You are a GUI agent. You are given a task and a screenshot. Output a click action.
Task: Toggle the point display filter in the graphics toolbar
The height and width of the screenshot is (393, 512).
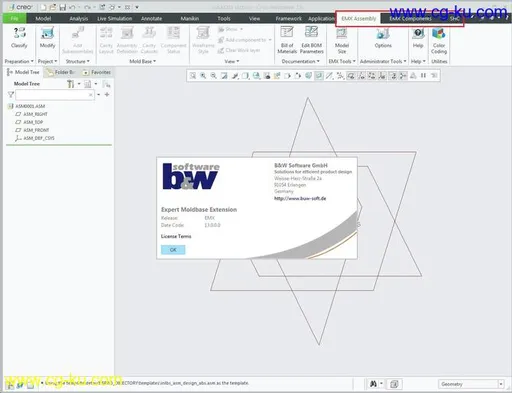[x=372, y=76]
